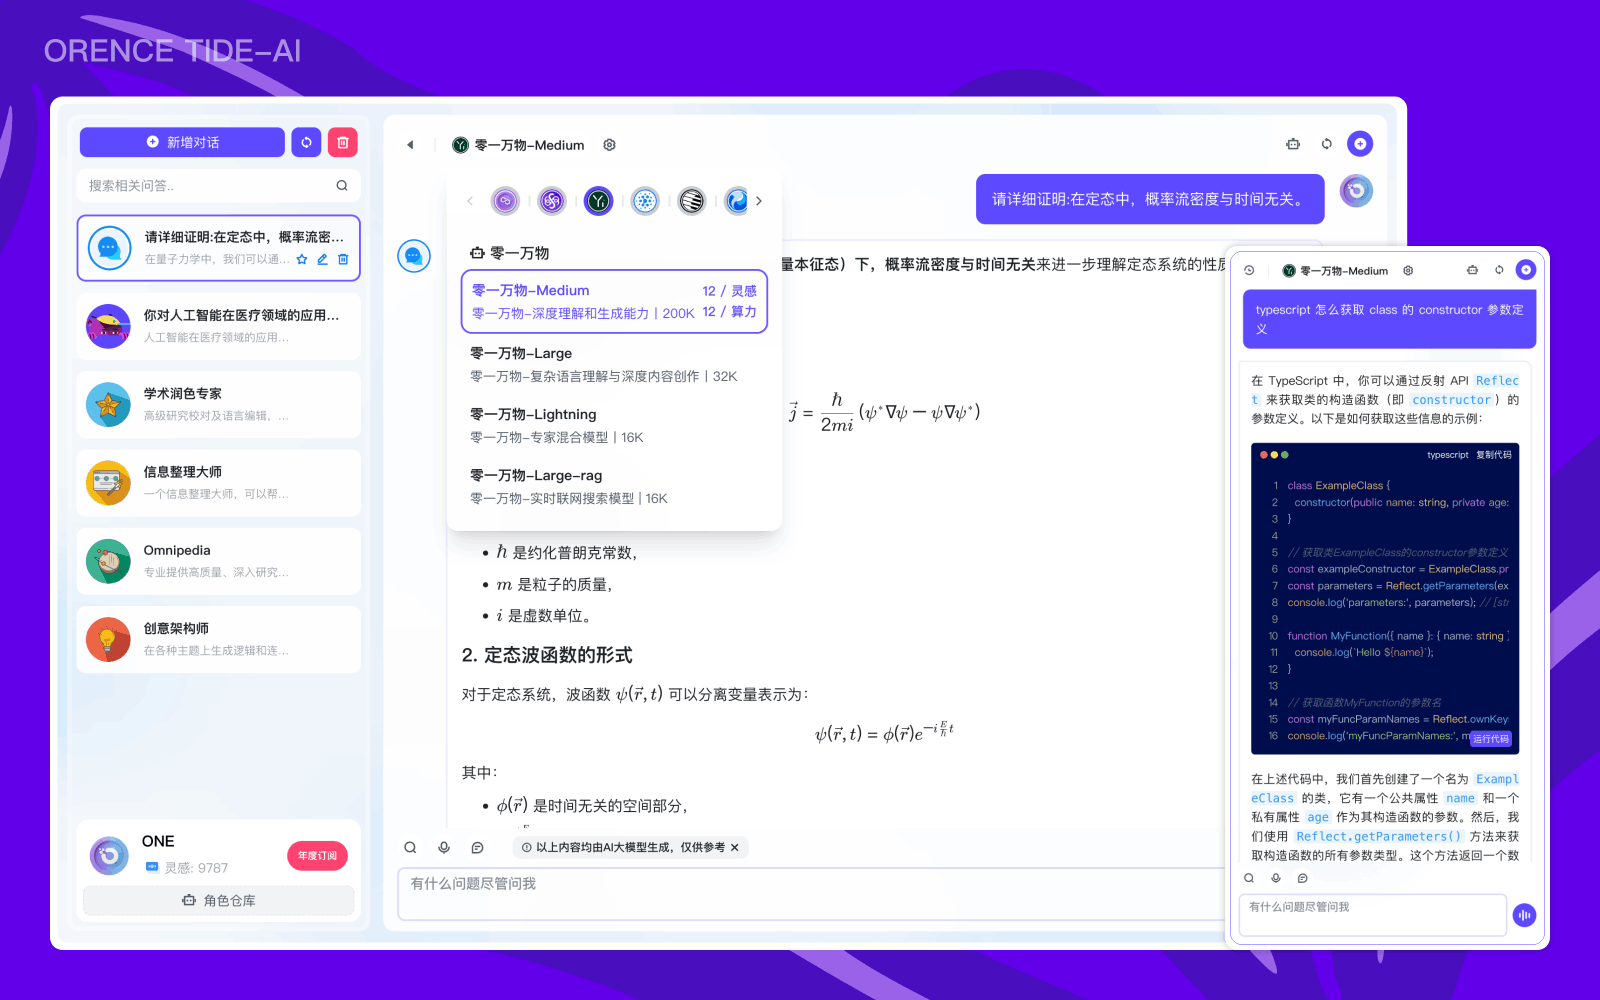Click the microphone icon in the floating window footer
1600x1000 pixels.
click(1276, 878)
